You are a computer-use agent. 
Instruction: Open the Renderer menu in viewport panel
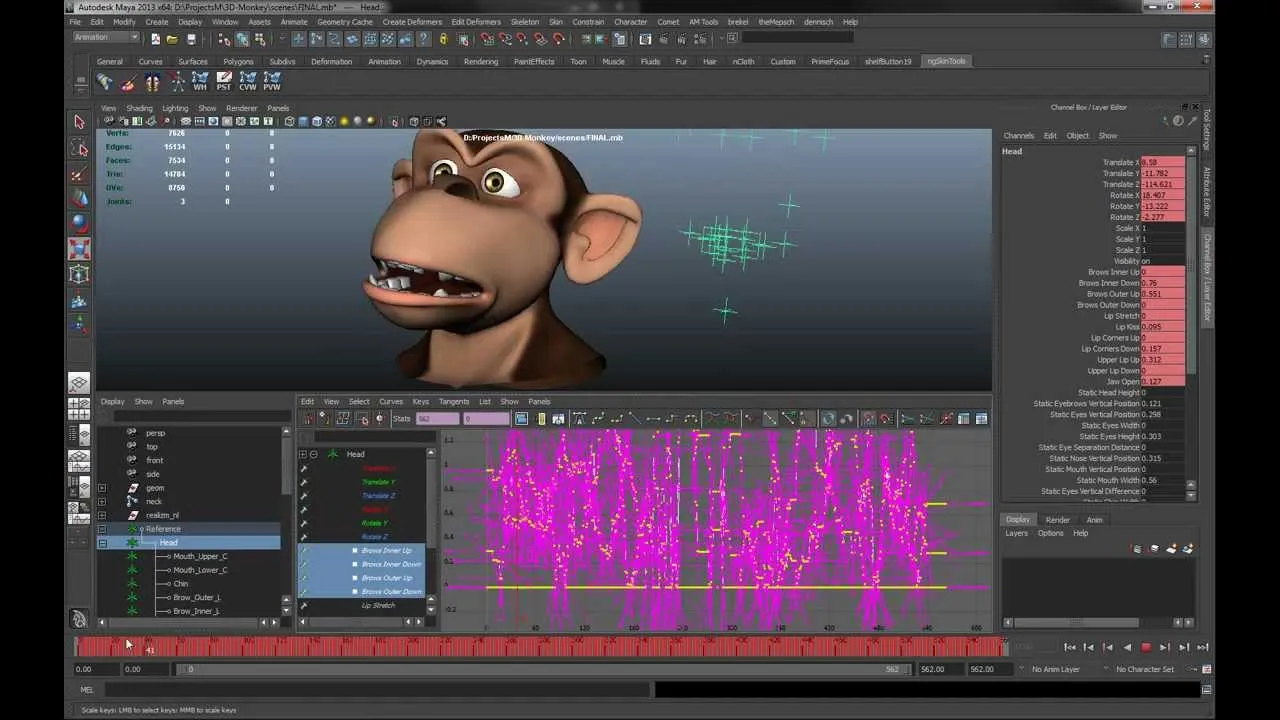click(241, 108)
